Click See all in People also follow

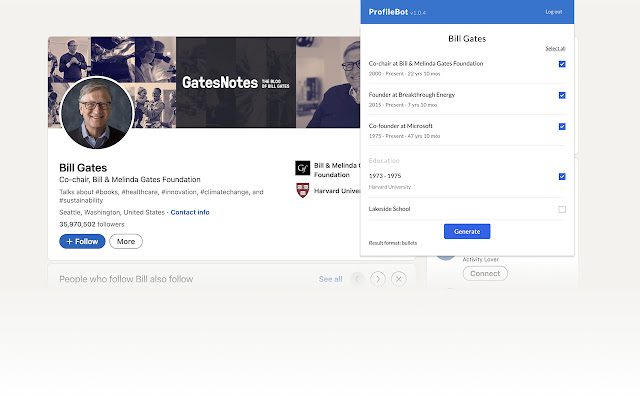pos(331,279)
